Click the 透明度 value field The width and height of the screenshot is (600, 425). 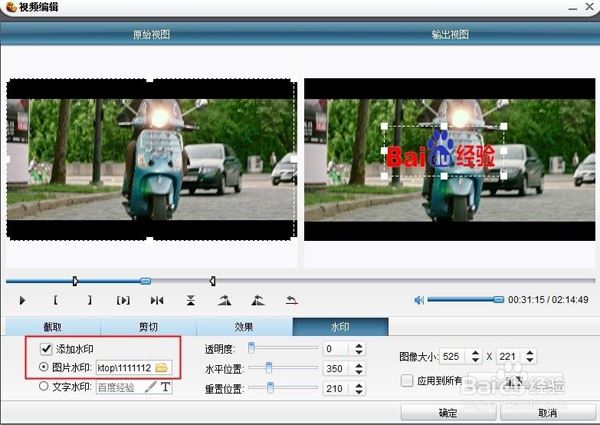(x=338, y=349)
